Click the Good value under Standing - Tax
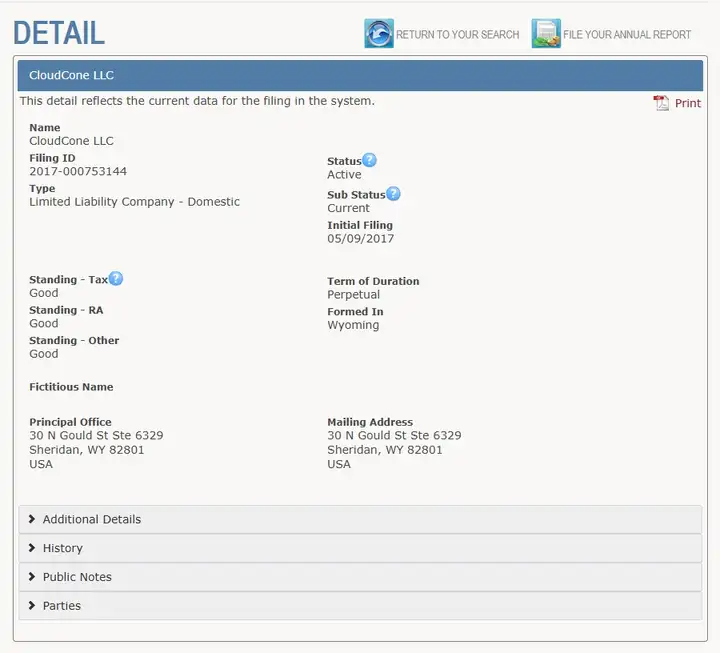The height and width of the screenshot is (653, 720). (44, 293)
